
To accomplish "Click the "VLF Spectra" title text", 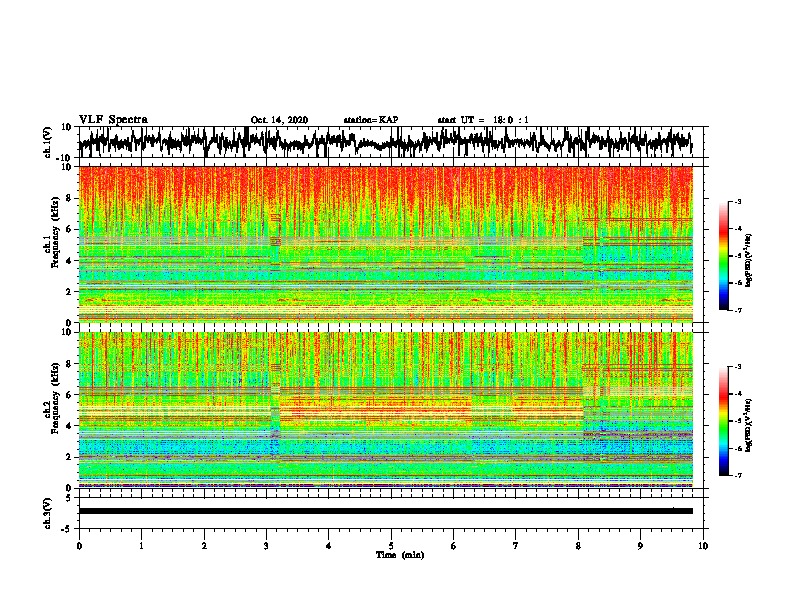I will (x=113, y=120).
